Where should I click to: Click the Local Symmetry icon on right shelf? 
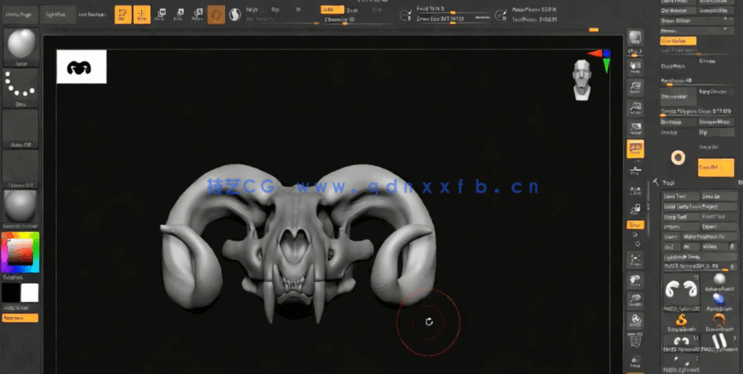point(635,190)
